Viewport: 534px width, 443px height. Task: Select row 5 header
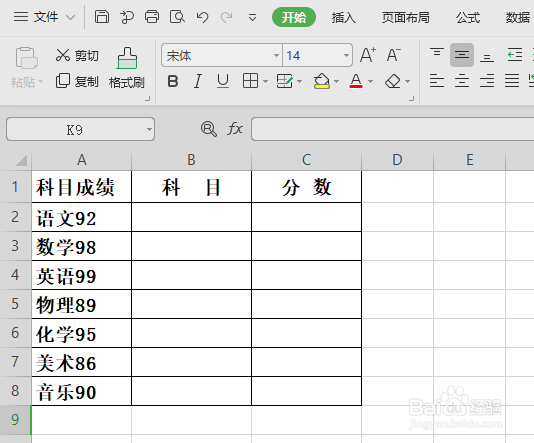pos(15,304)
